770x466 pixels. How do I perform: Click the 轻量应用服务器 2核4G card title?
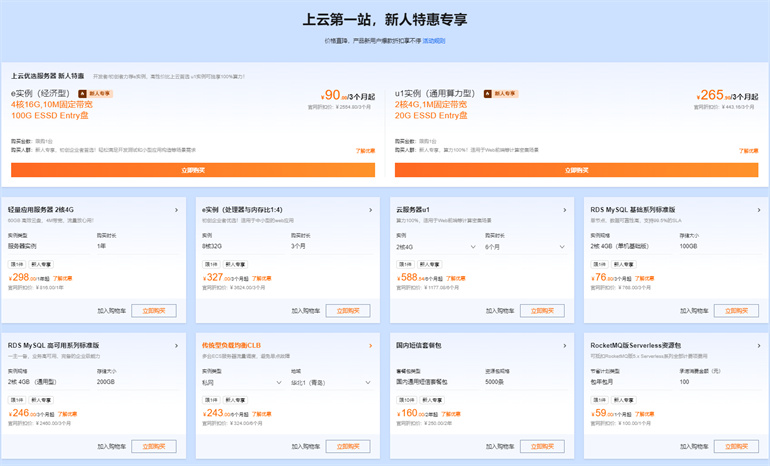click(41, 210)
